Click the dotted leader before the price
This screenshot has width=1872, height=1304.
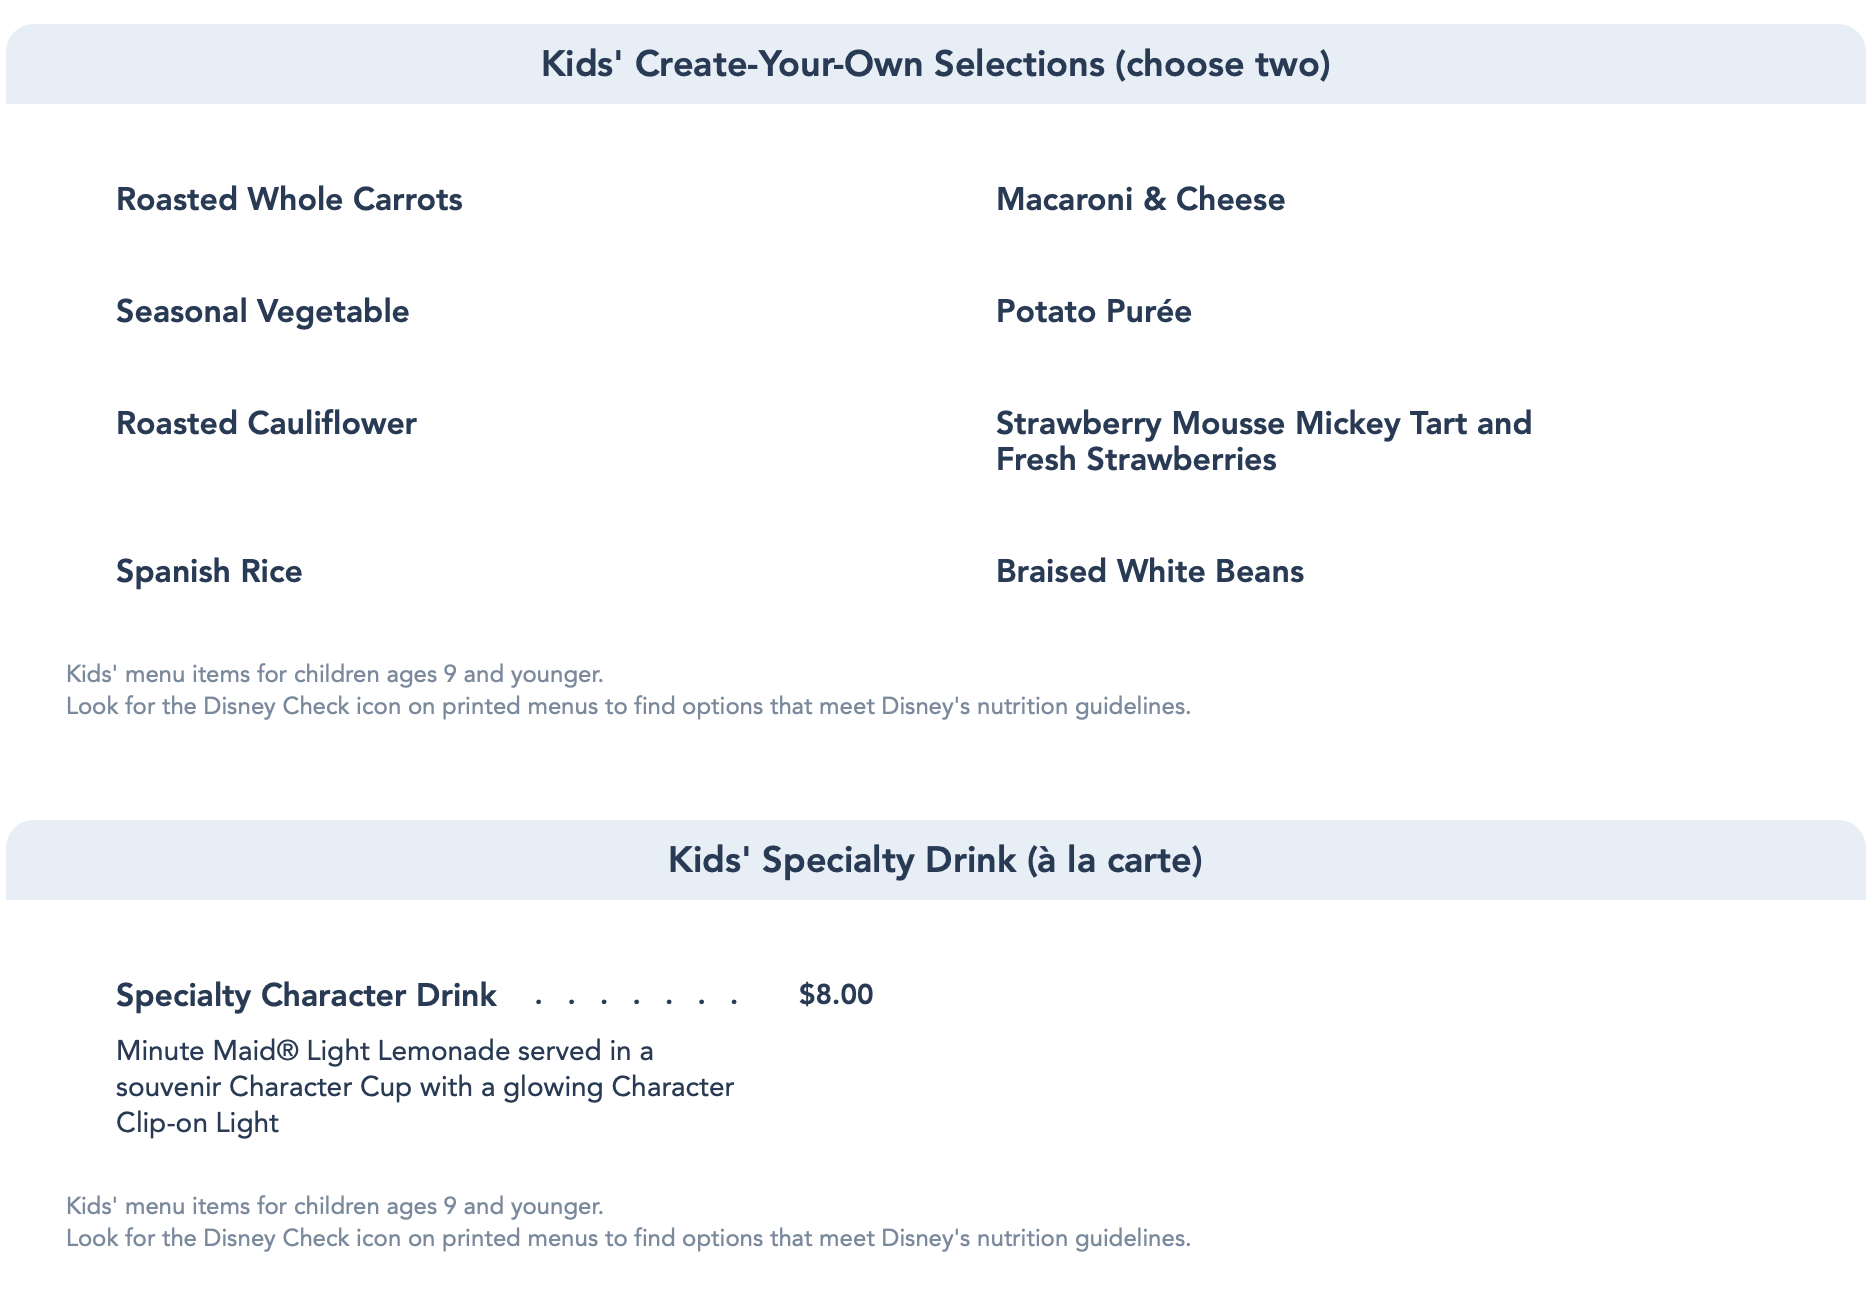coord(638,999)
